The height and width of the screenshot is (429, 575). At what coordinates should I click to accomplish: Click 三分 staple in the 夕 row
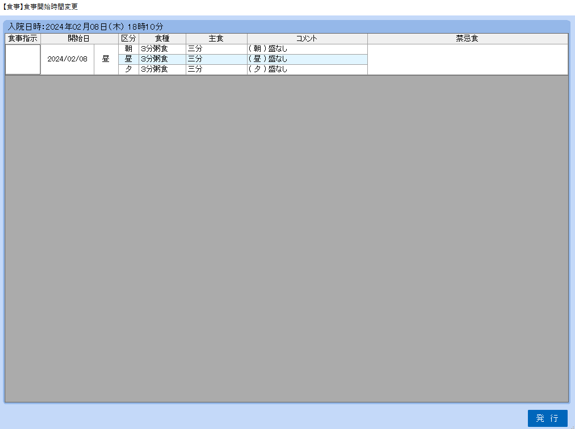pyautogui.click(x=216, y=69)
